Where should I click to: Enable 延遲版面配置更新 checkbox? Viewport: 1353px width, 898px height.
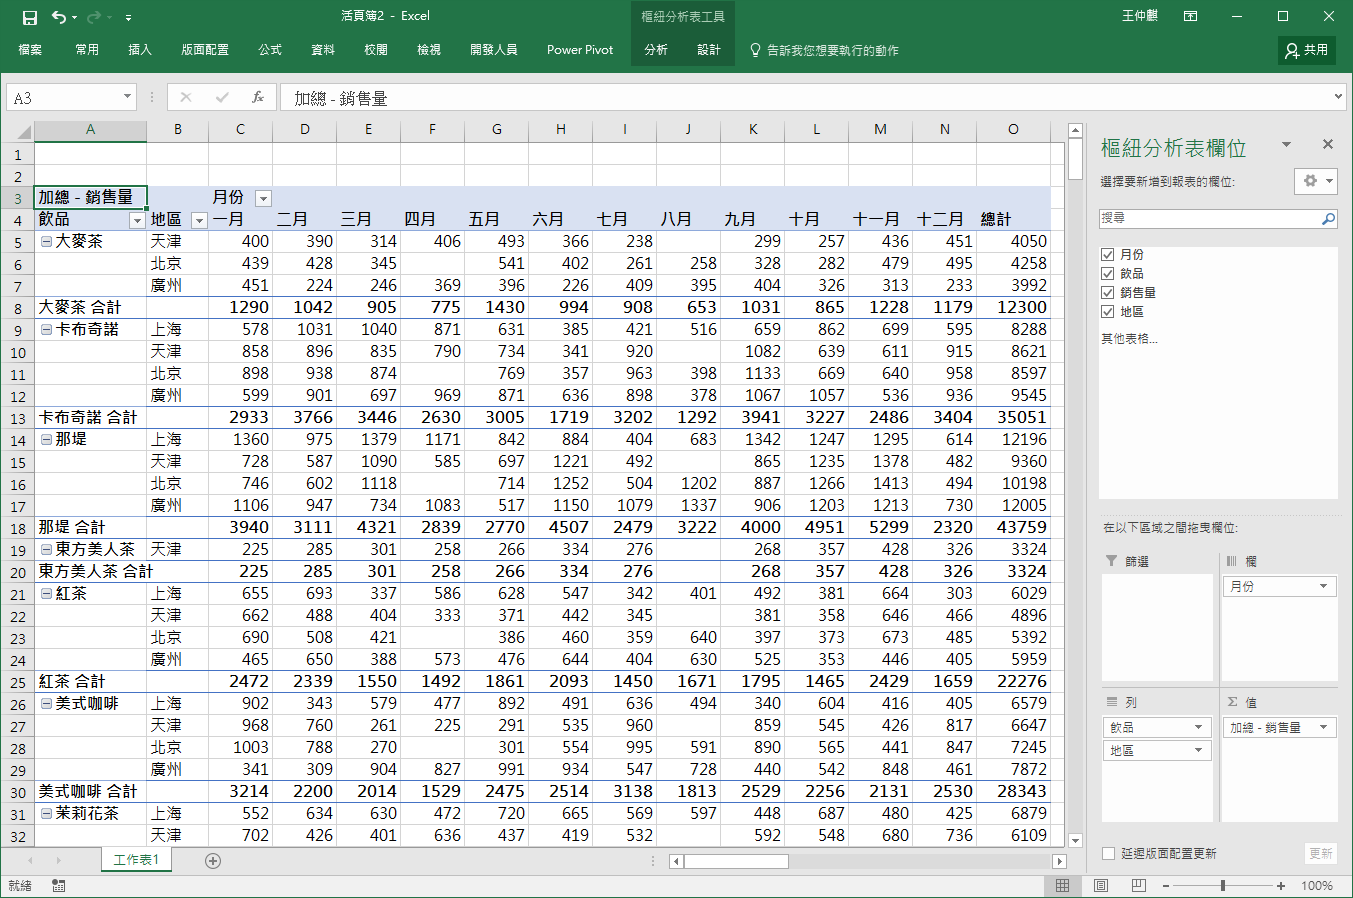(1108, 853)
